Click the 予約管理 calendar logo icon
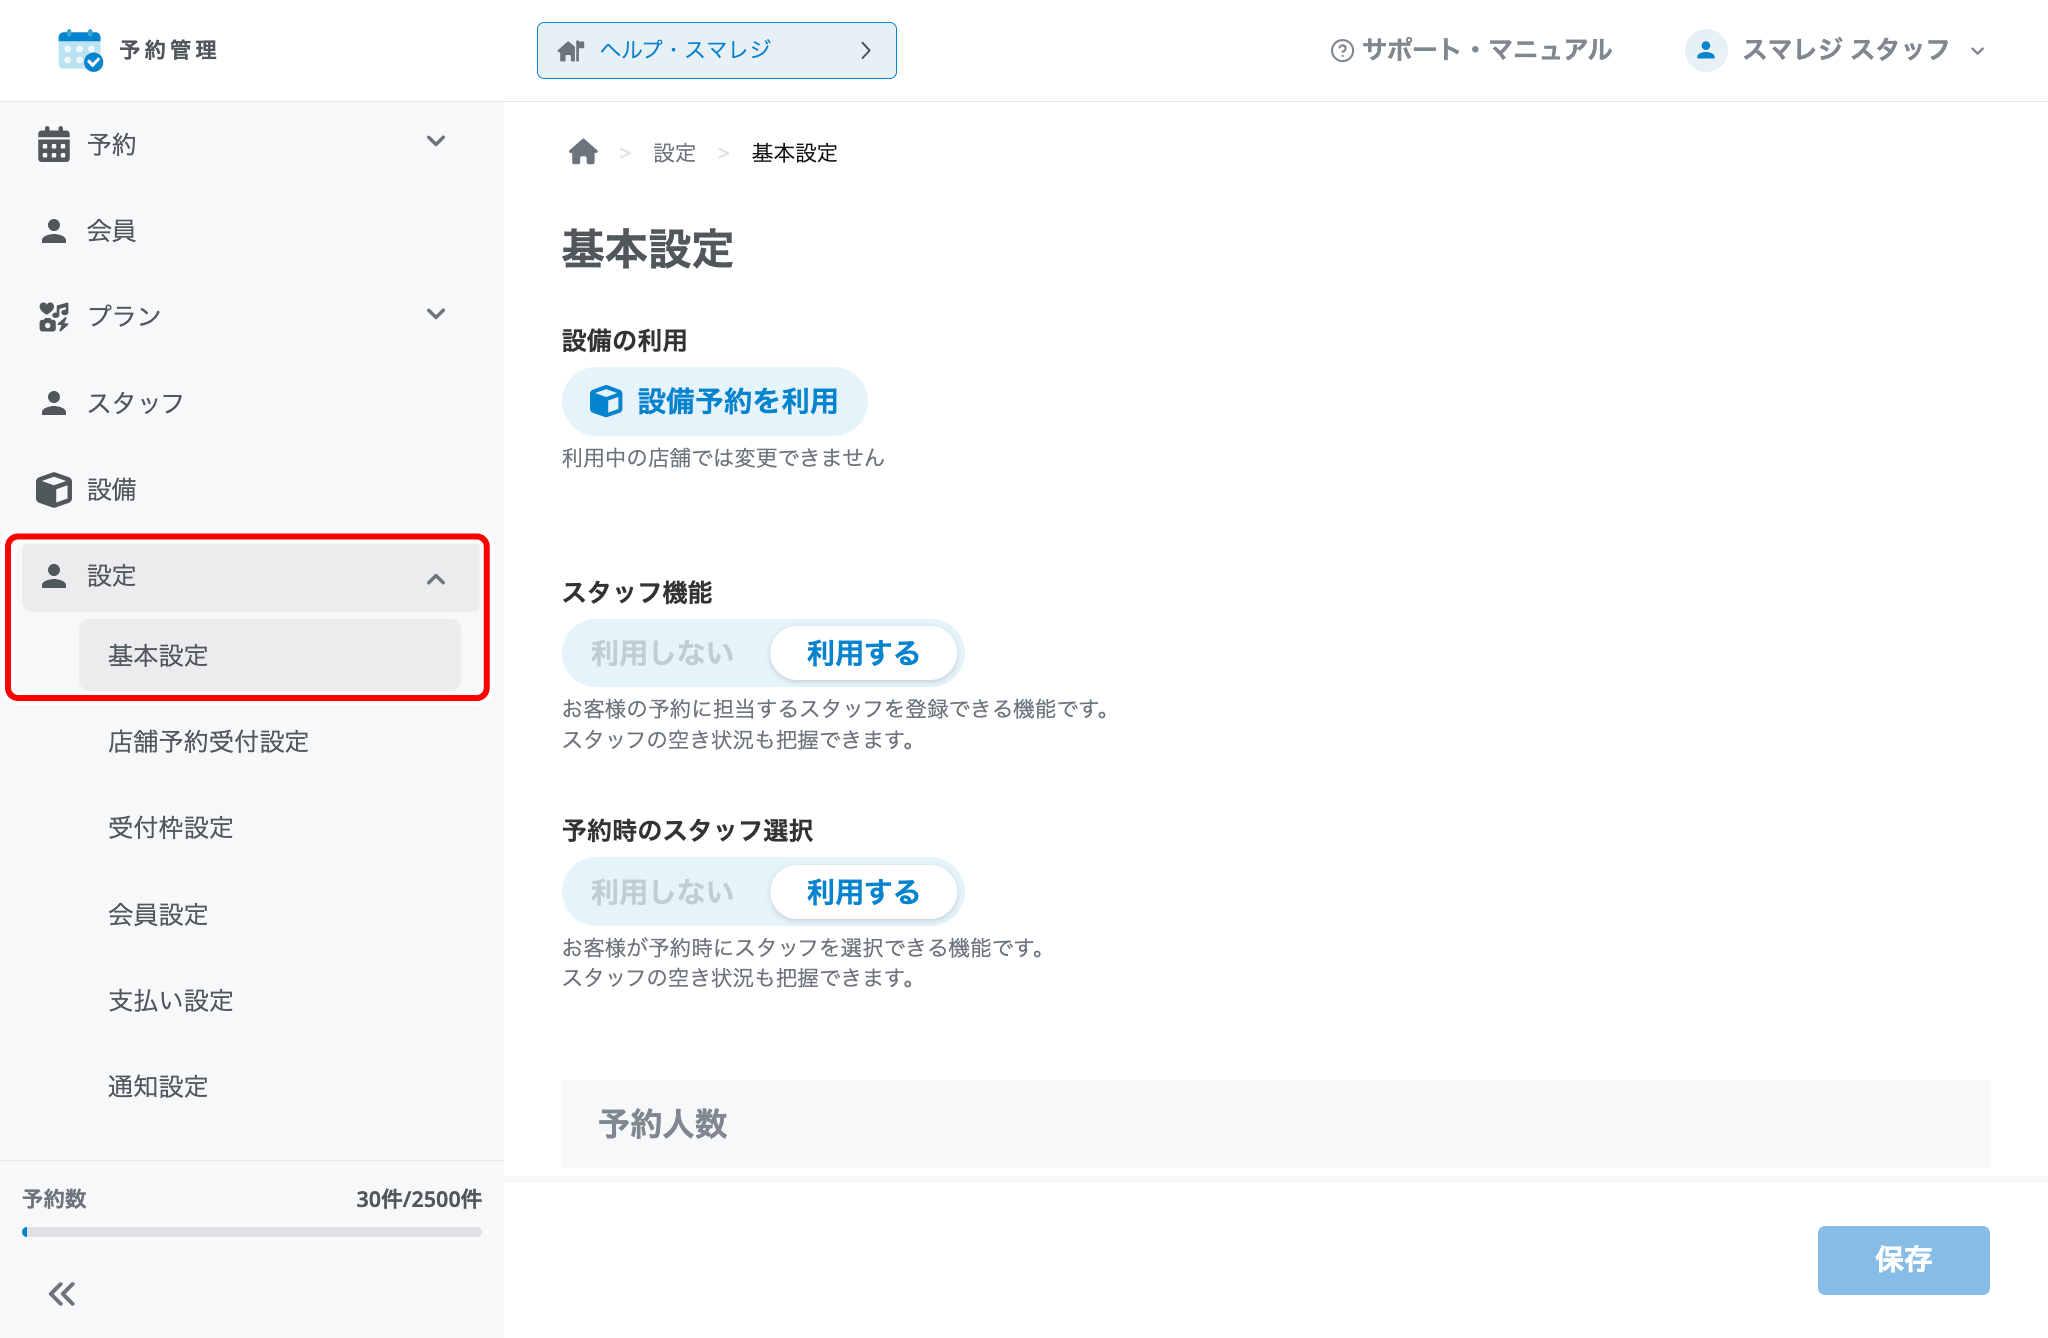This screenshot has width=2048, height=1338. point(80,50)
